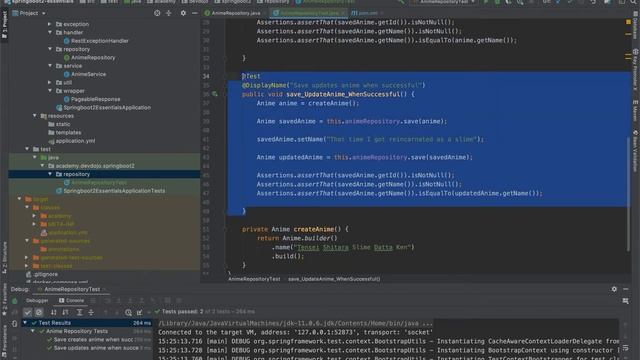Click the editor vertical scrollbar
This screenshot has width=640, height=360.
coord(628,193)
